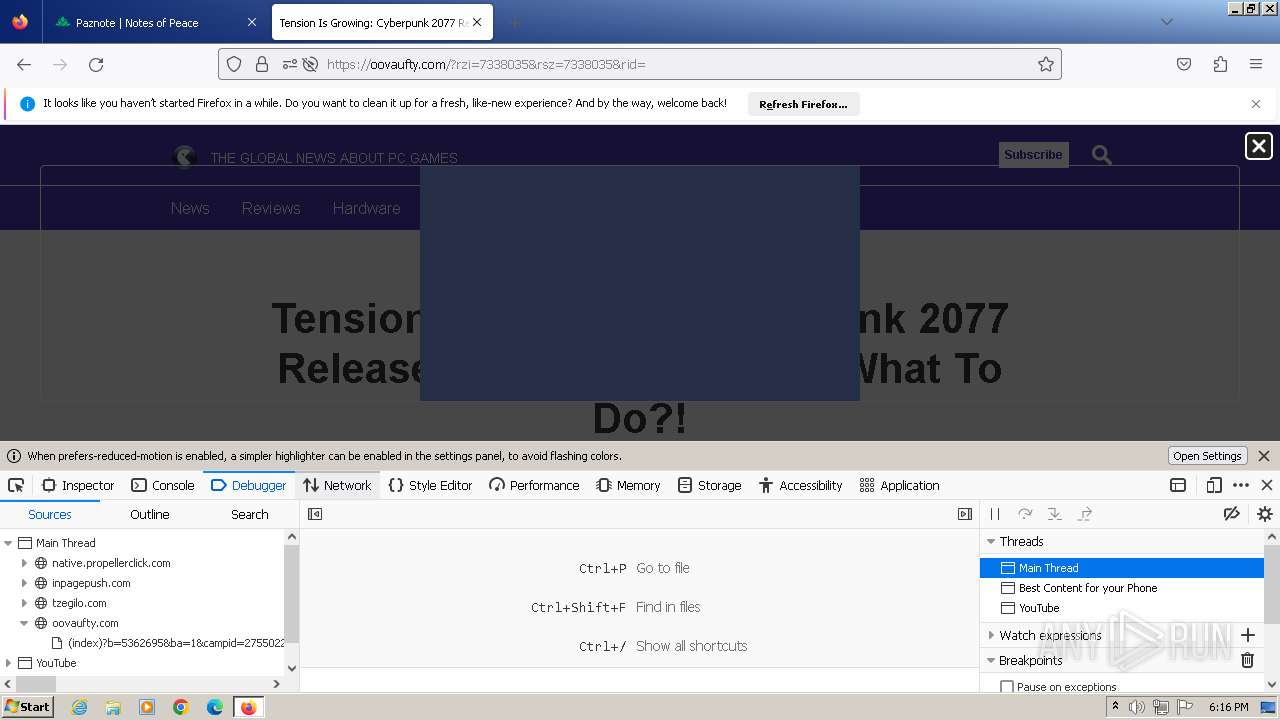Open the Memory tab

click(628, 485)
